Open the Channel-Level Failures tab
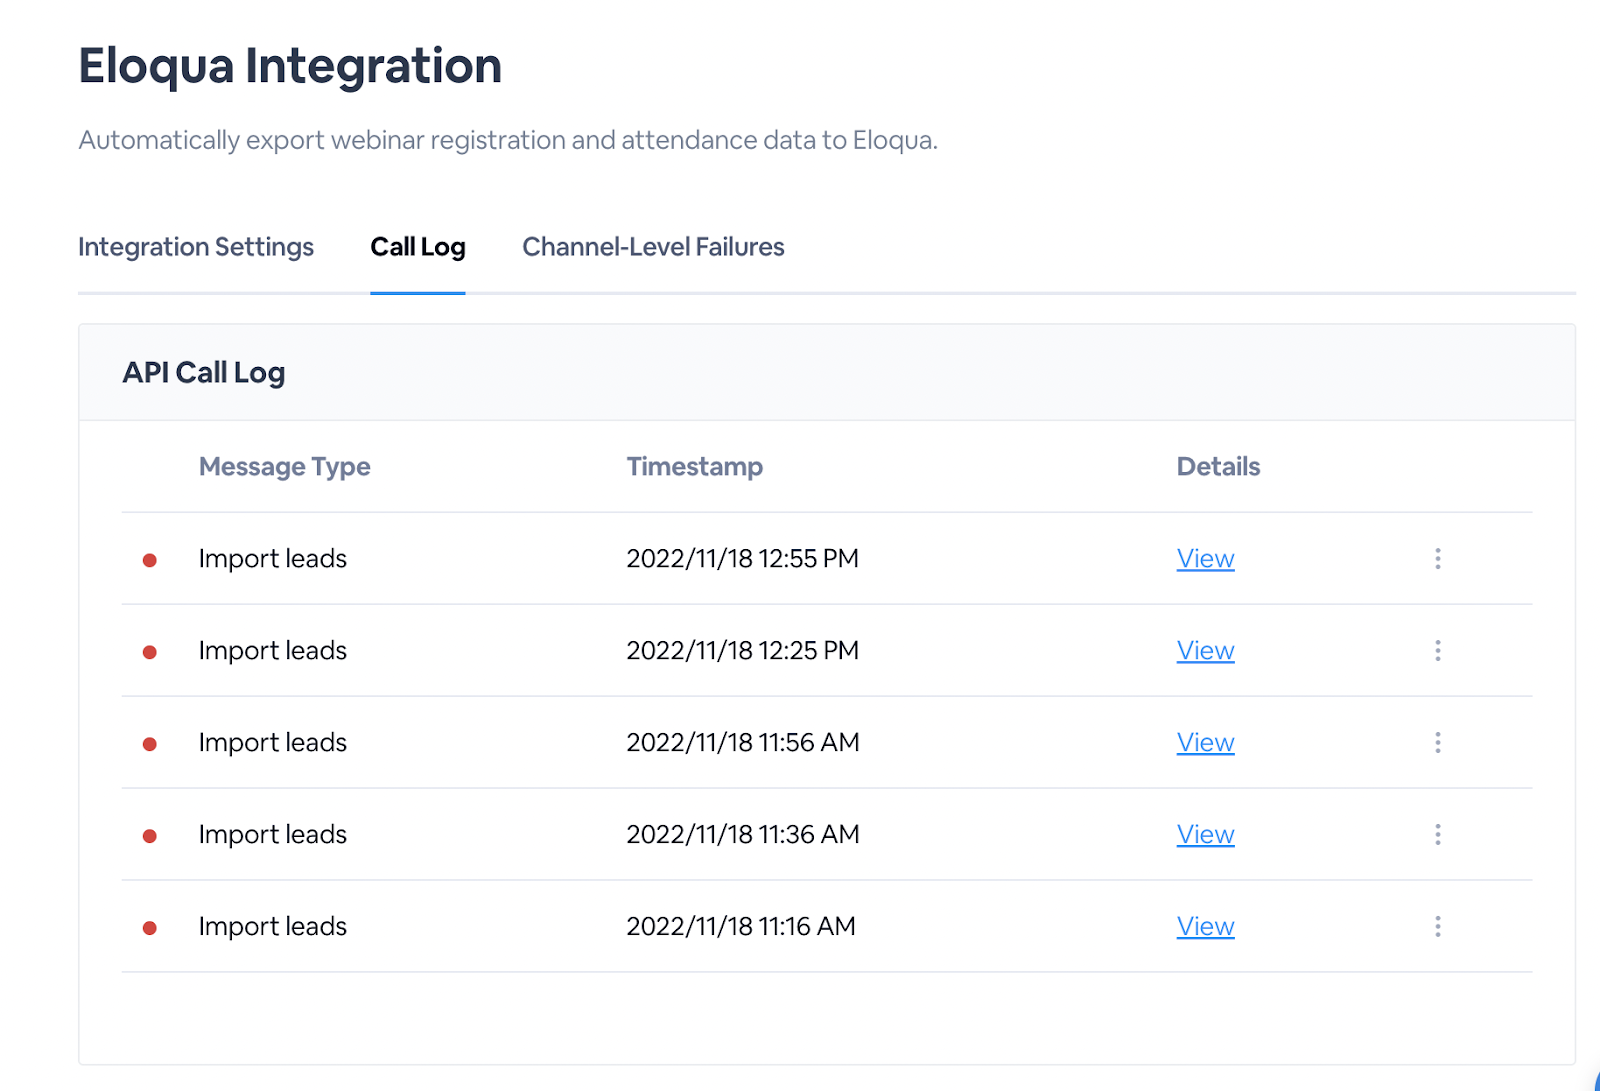 tap(653, 247)
